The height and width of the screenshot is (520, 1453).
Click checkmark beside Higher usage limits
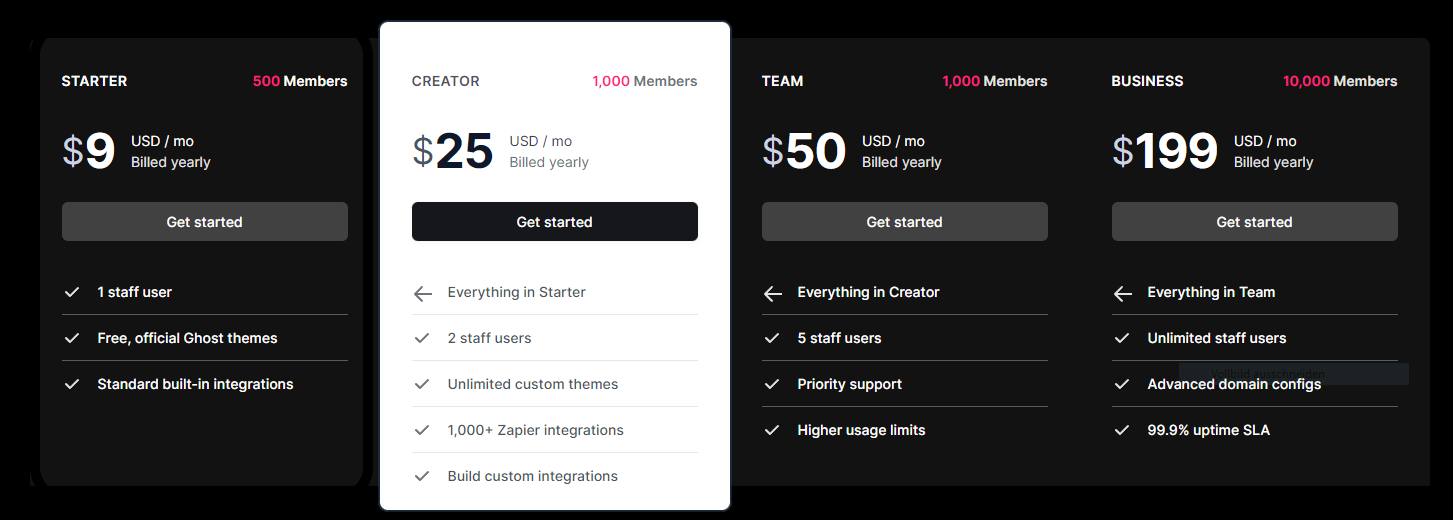pyautogui.click(x=772, y=430)
